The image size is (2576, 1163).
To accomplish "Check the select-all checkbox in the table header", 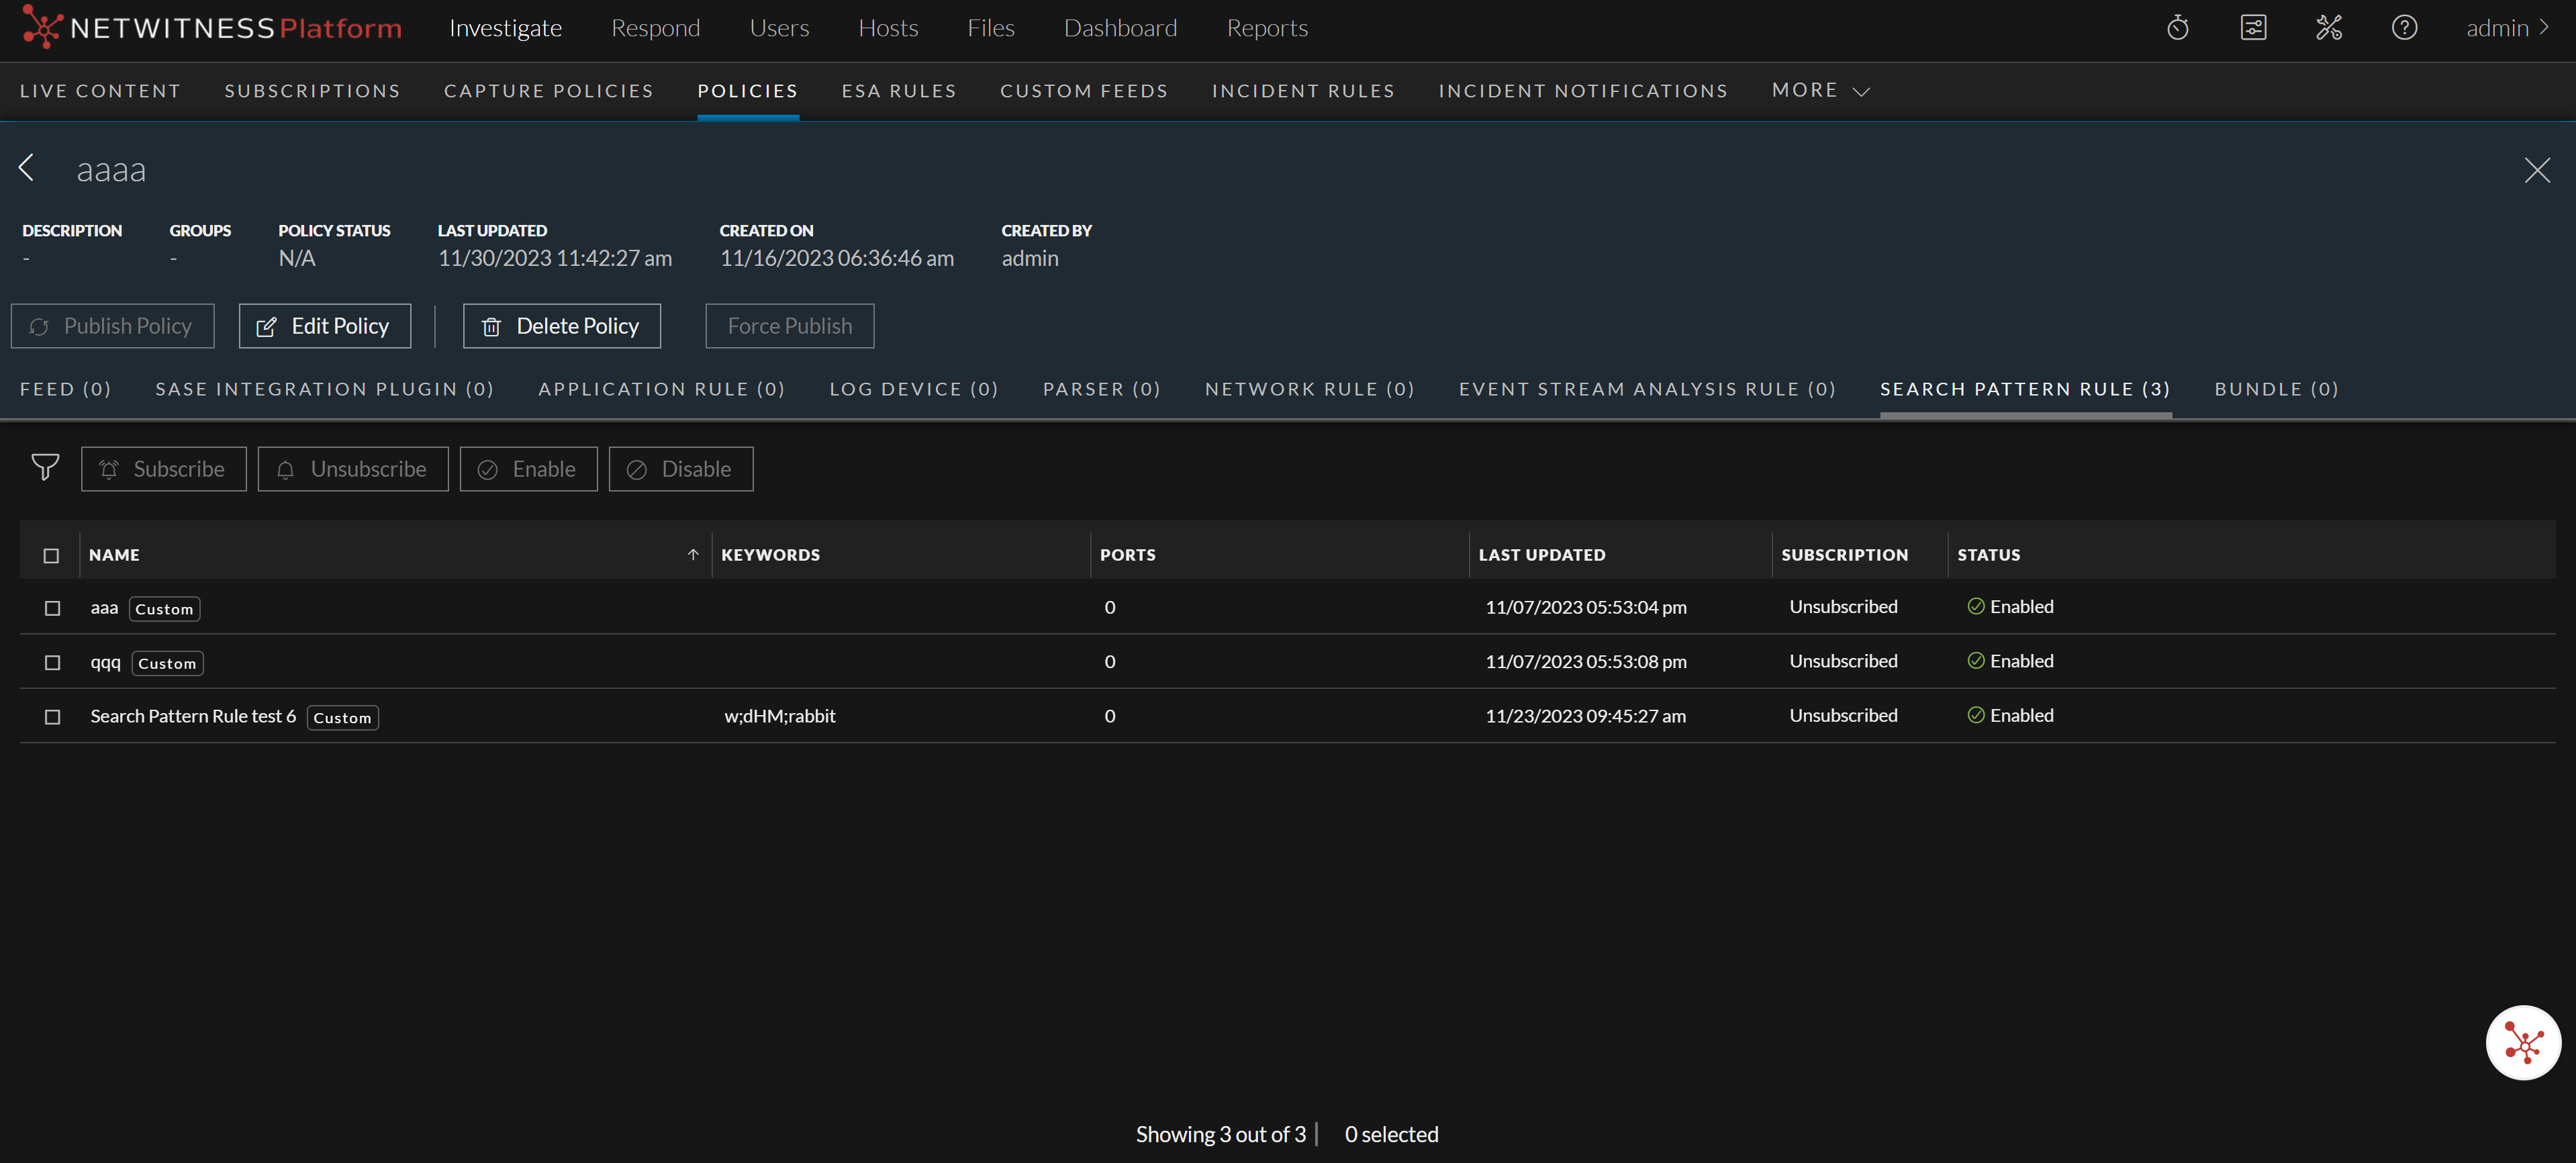I will (52, 555).
